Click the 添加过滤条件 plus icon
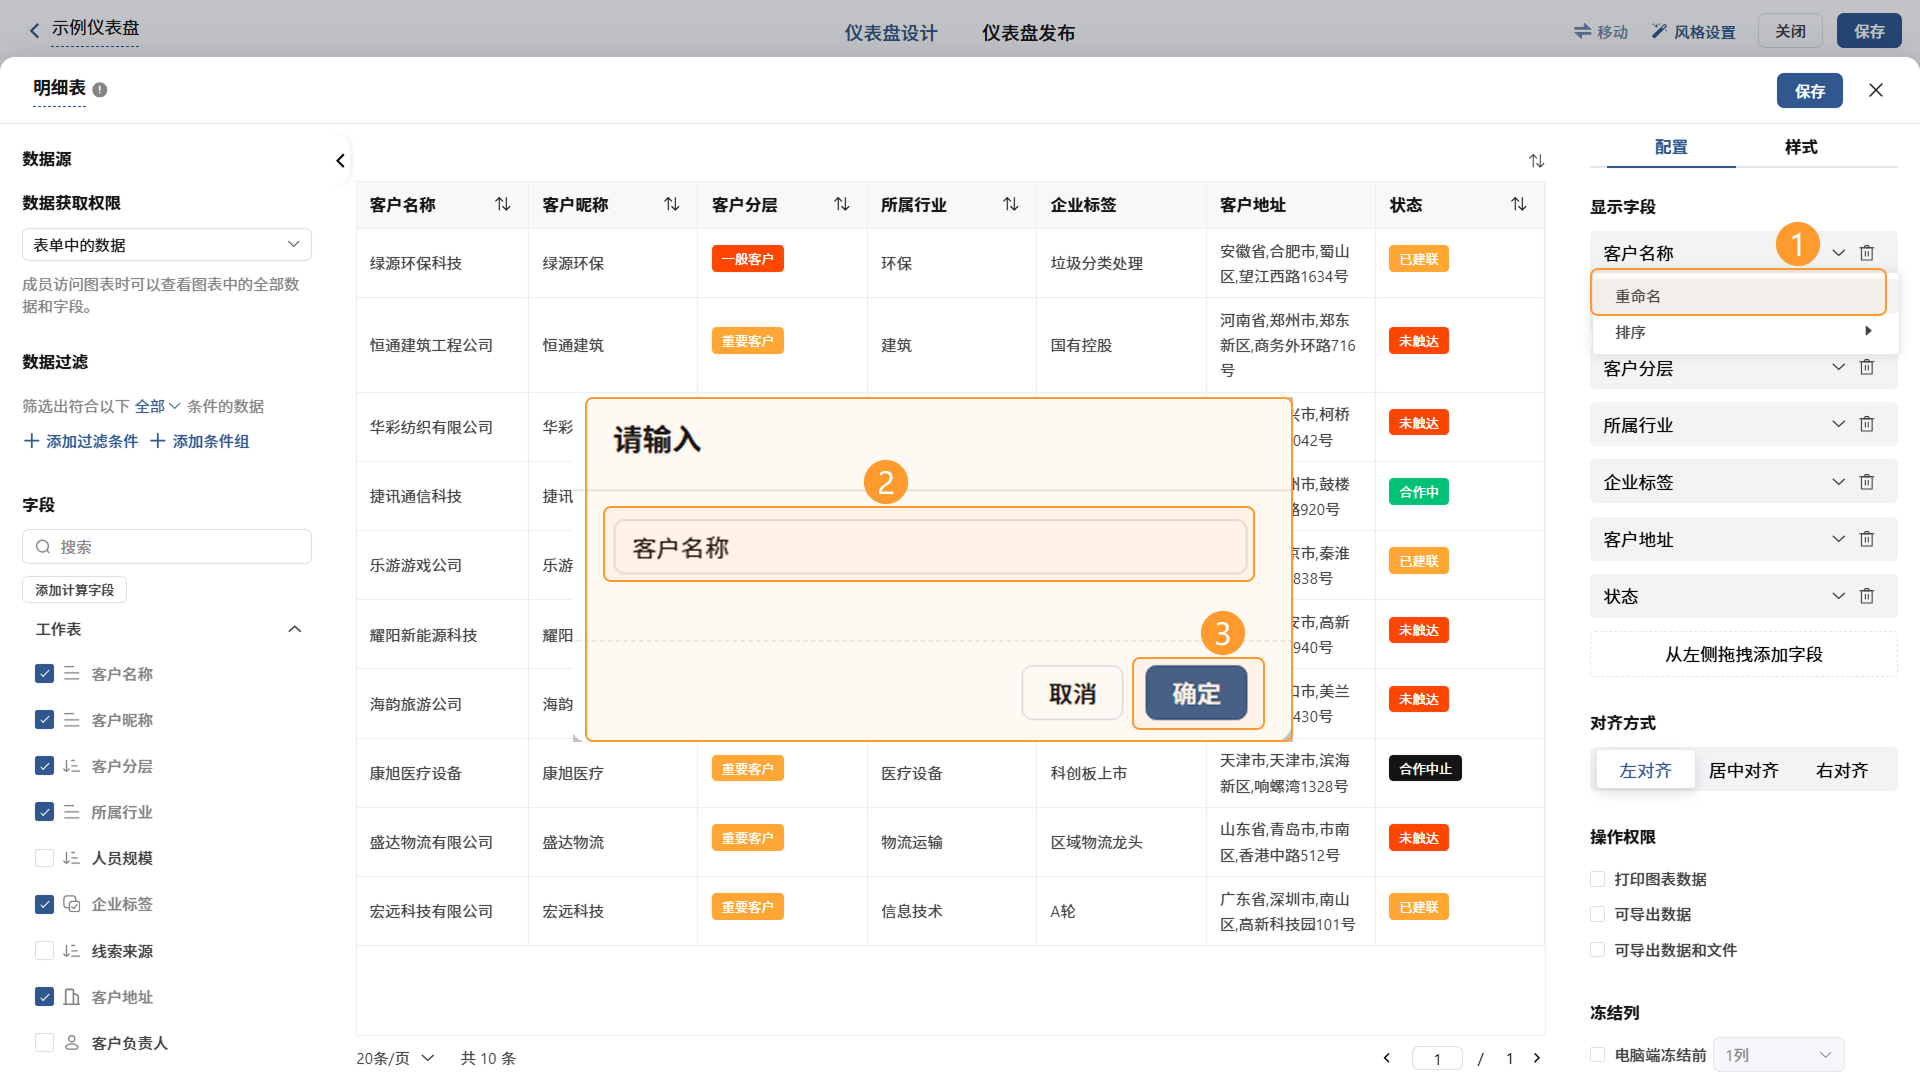 32,441
